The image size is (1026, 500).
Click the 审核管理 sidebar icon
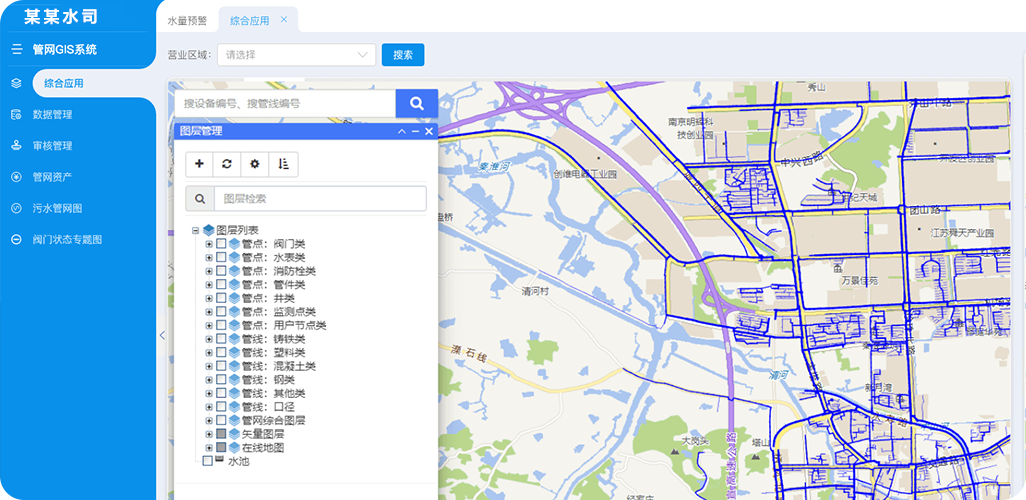(x=17, y=146)
